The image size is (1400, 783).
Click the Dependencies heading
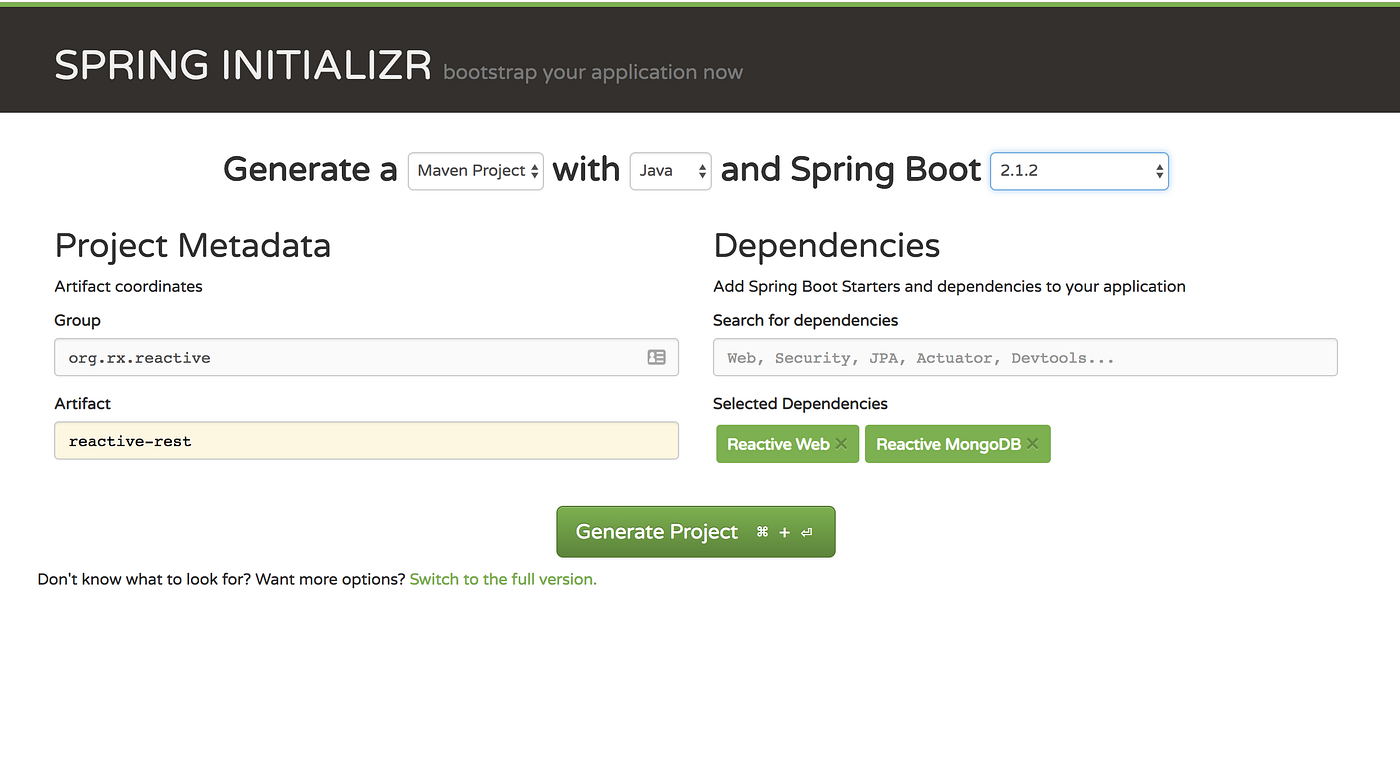[827, 245]
